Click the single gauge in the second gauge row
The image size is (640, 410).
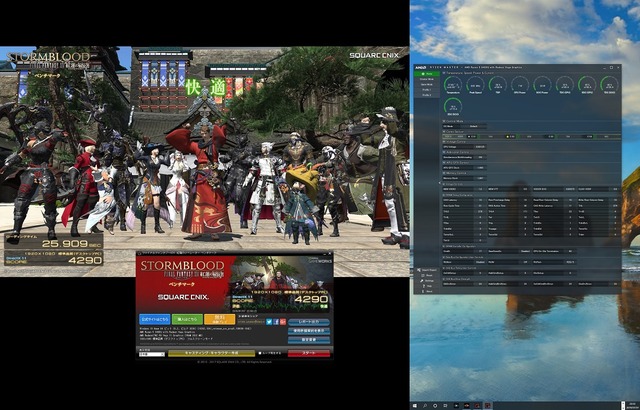[453, 106]
